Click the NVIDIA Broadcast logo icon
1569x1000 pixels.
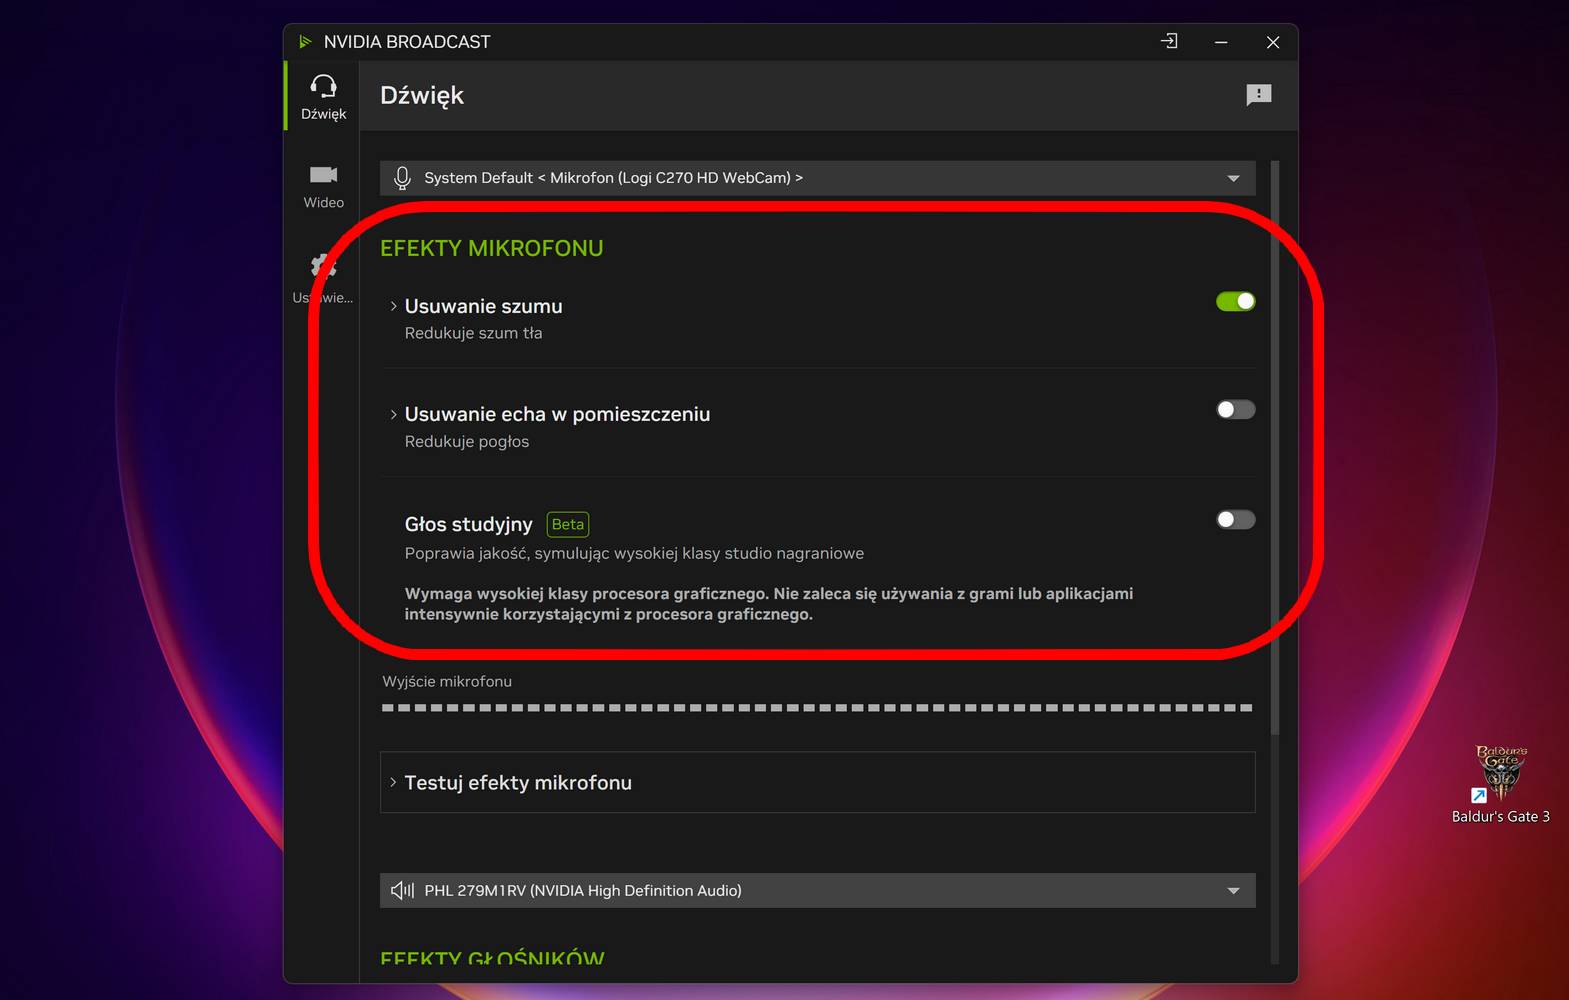click(x=305, y=42)
